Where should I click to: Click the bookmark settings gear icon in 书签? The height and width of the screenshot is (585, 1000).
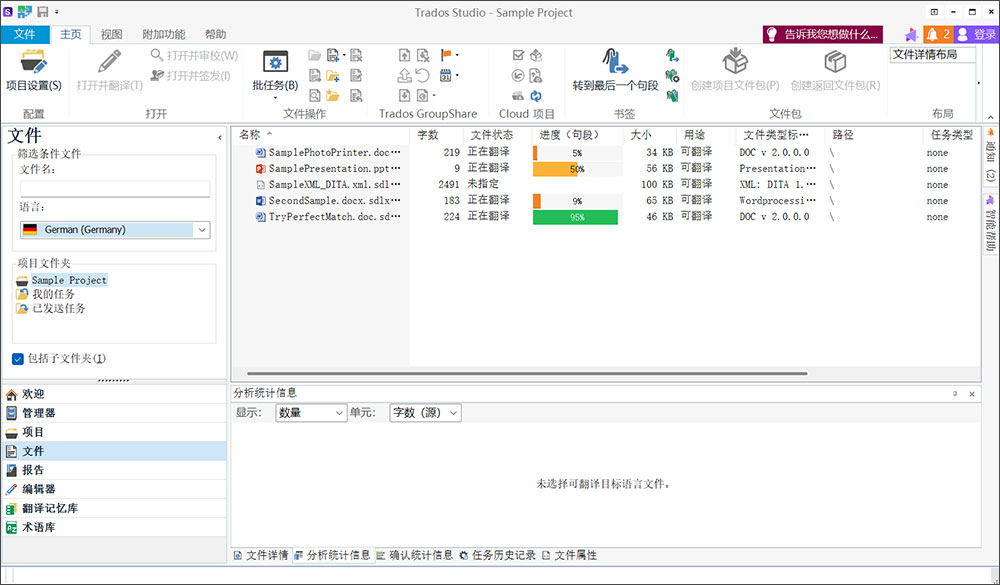coord(672,76)
